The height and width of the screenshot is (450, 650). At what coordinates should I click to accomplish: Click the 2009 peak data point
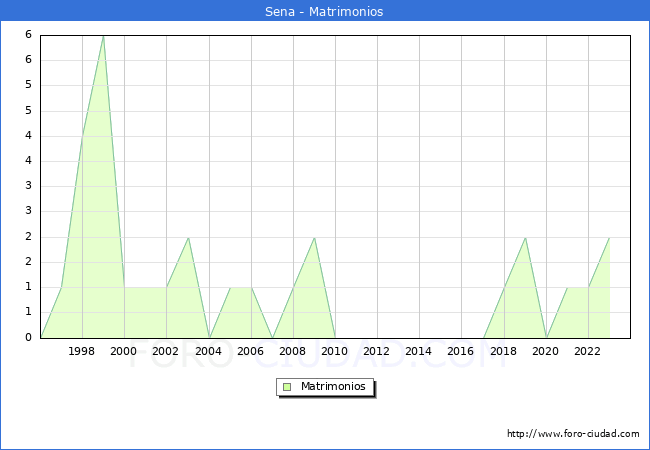pos(315,237)
